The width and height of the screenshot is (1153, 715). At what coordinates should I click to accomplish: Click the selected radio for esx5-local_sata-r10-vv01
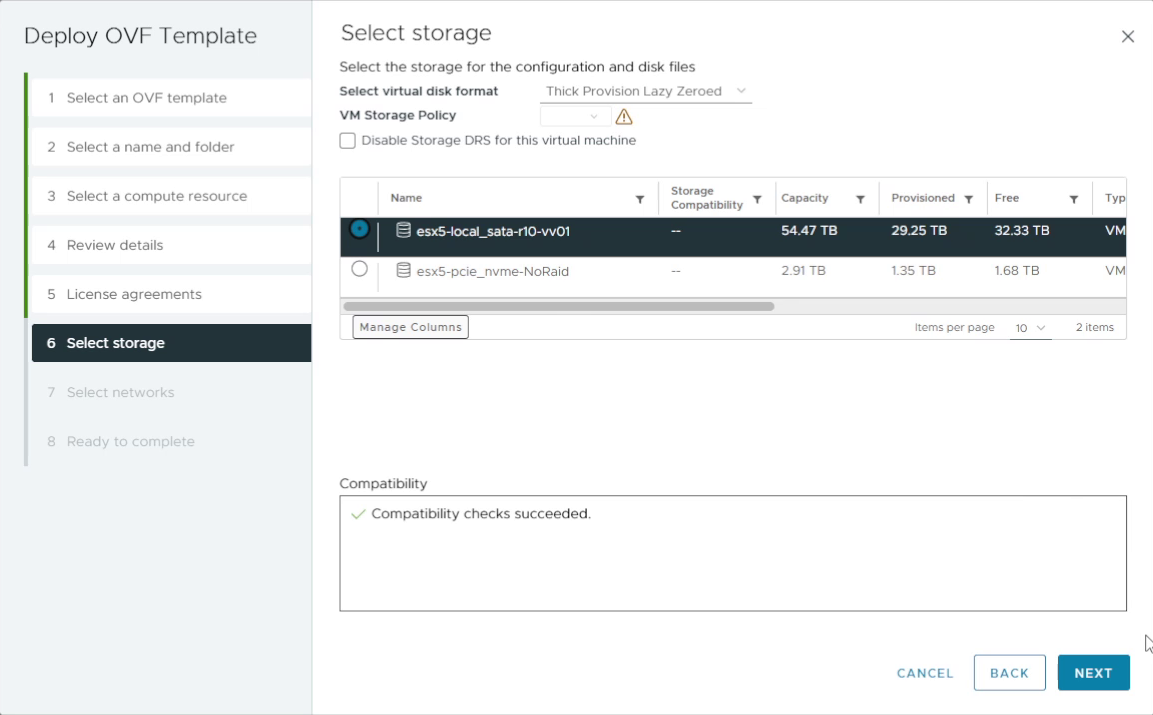[359, 231]
